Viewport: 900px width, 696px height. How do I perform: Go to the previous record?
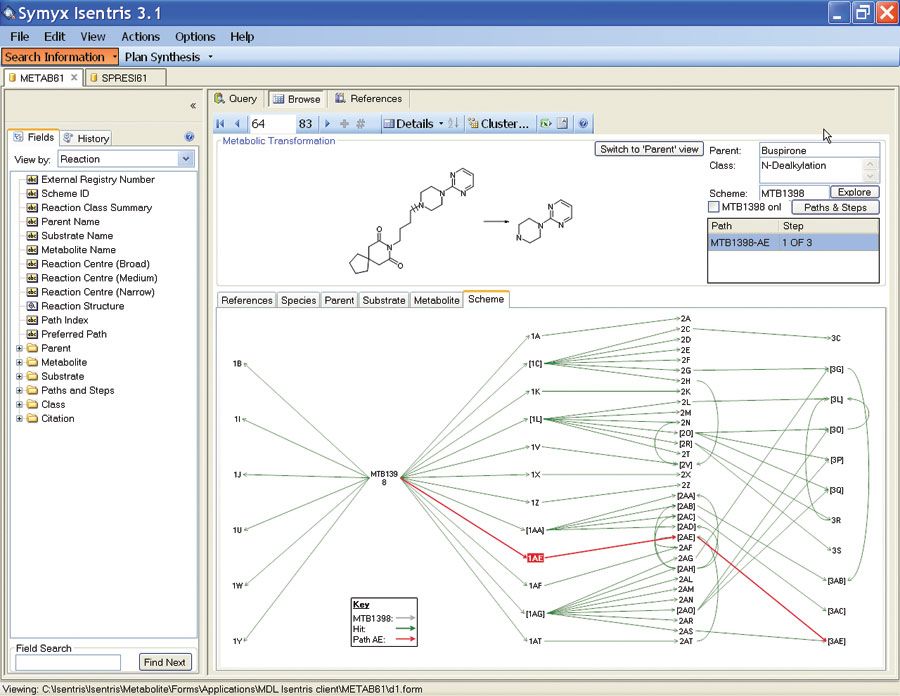coord(237,123)
